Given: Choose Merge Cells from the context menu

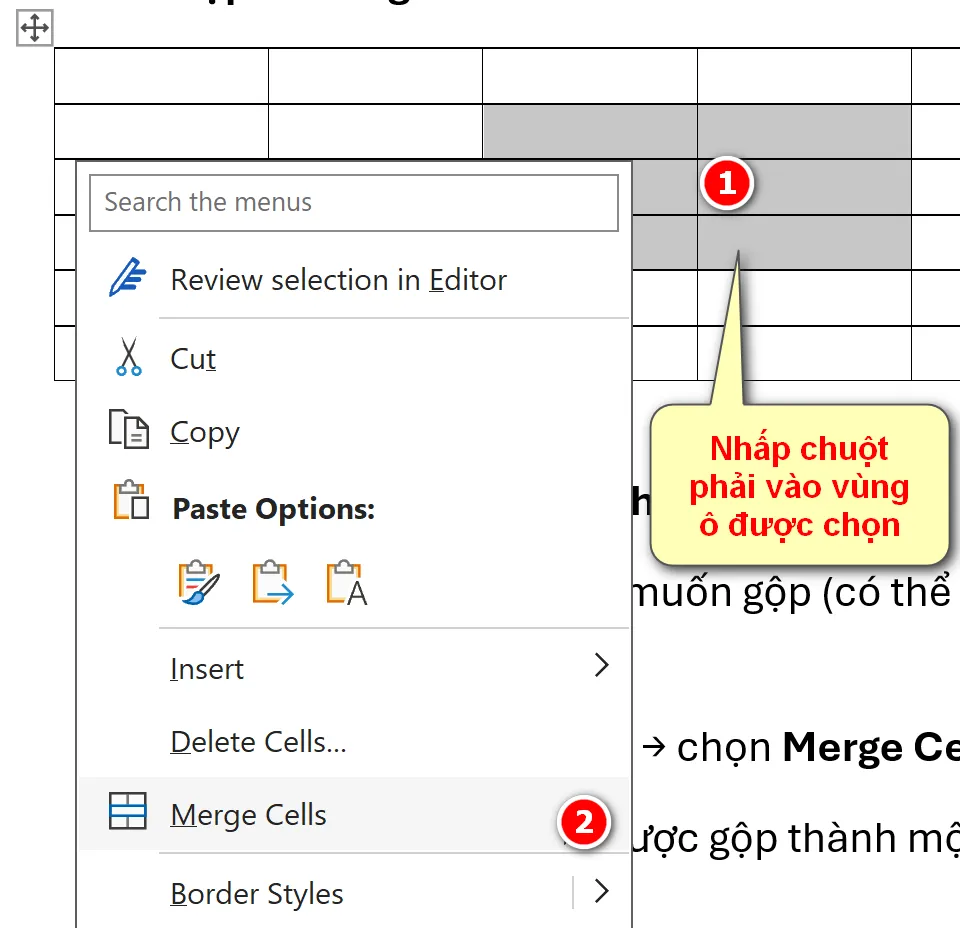Looking at the screenshot, I should pos(248,814).
